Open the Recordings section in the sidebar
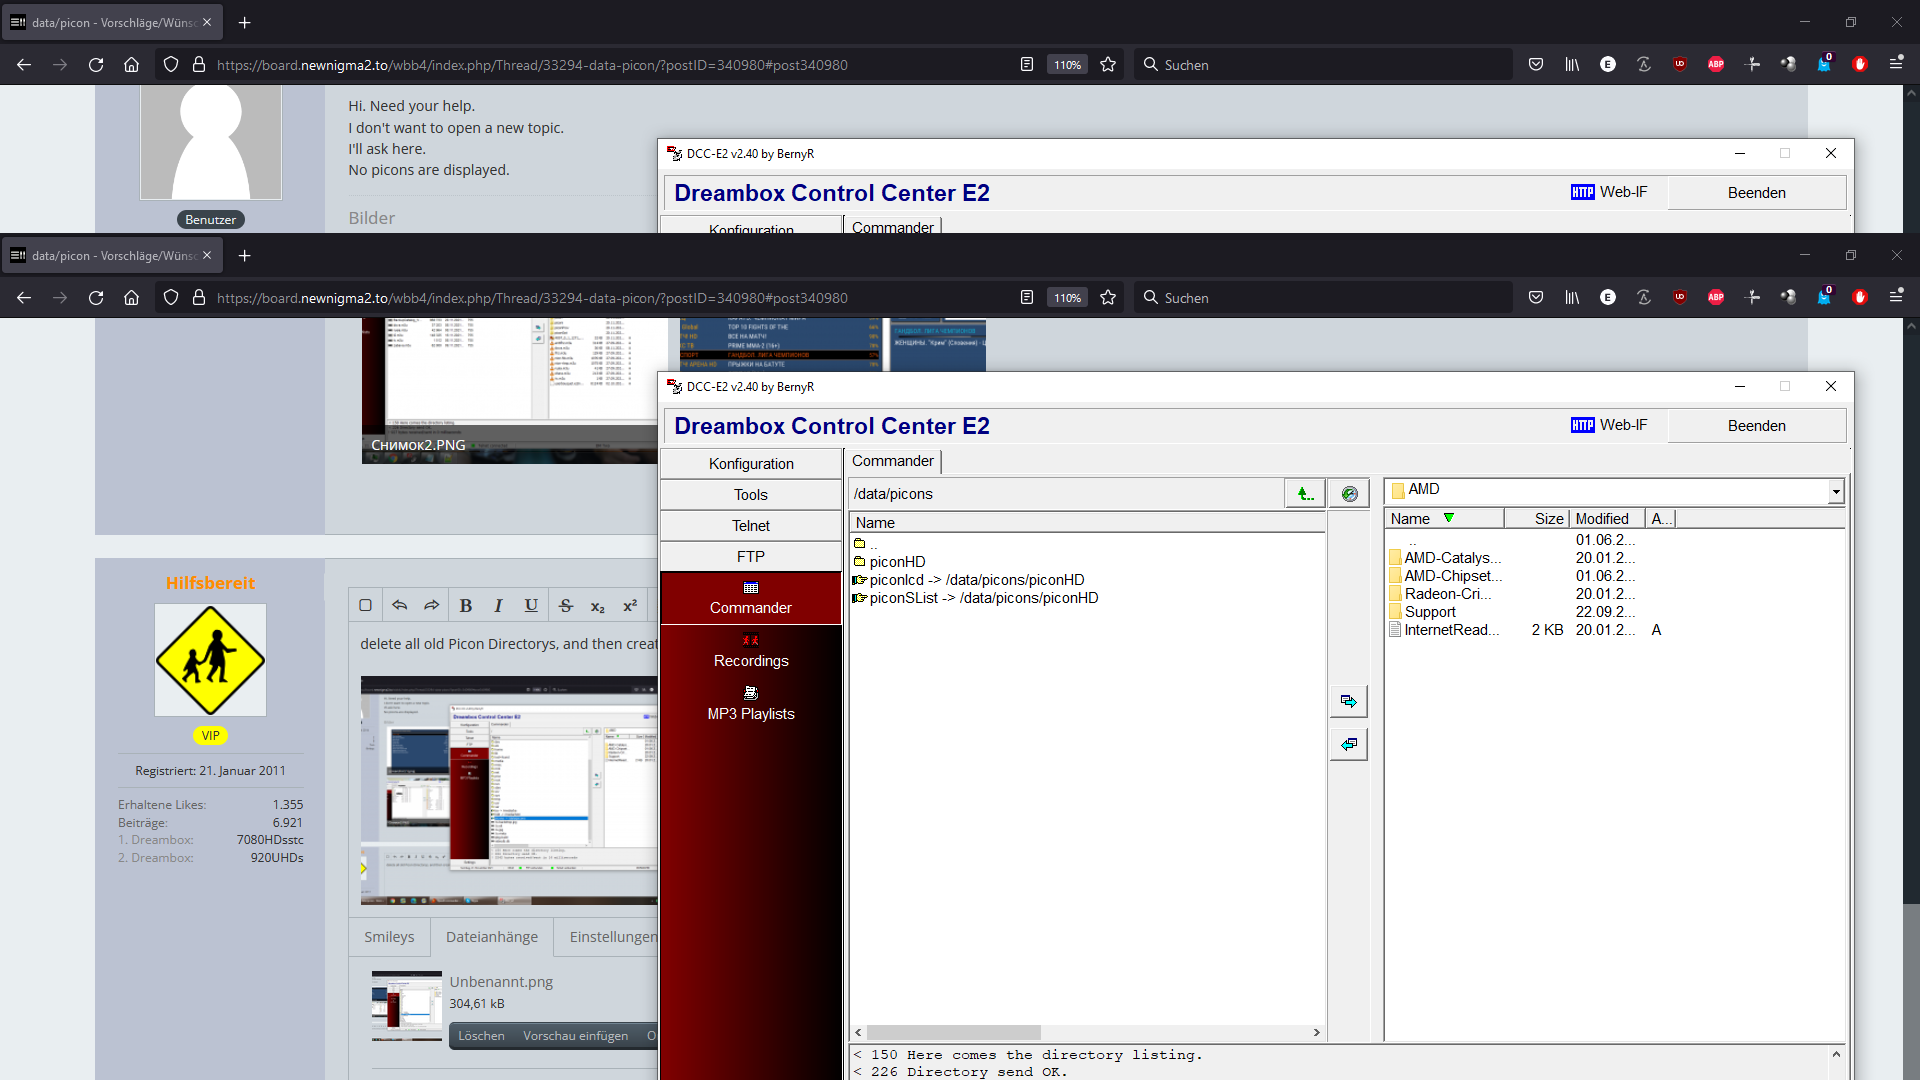1920x1080 pixels. tap(751, 651)
